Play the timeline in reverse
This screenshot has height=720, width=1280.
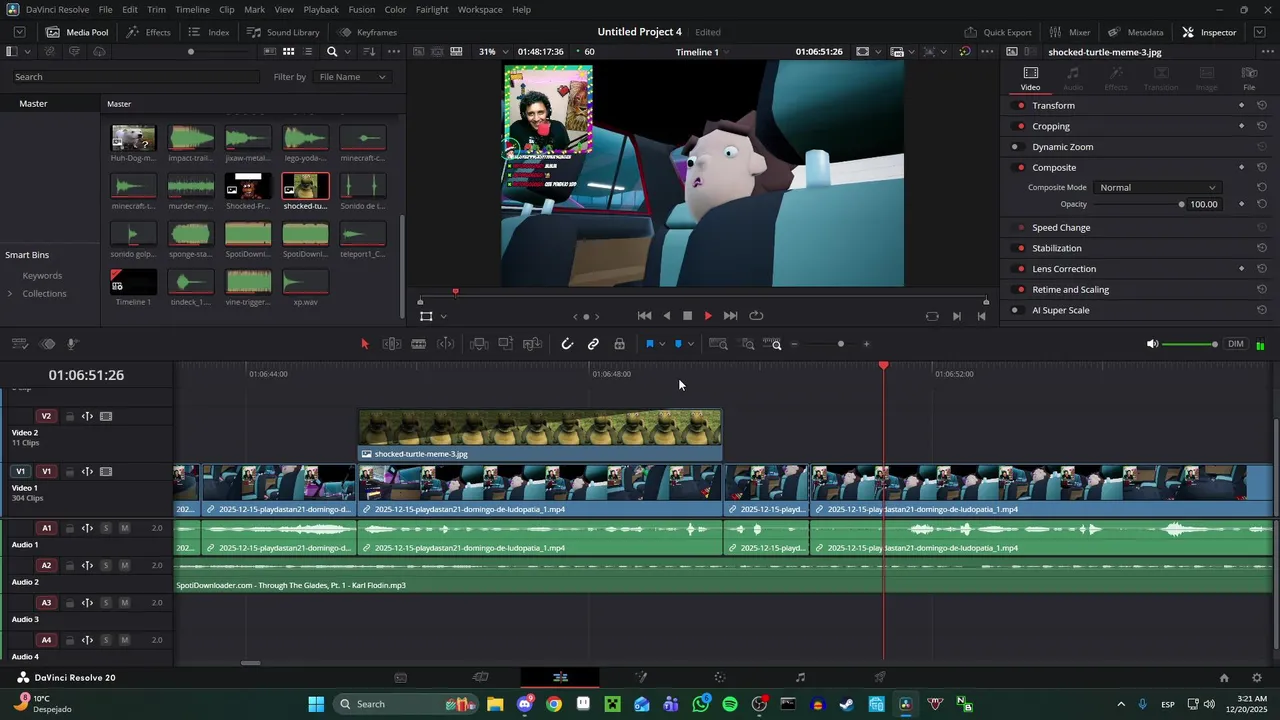coord(666,316)
